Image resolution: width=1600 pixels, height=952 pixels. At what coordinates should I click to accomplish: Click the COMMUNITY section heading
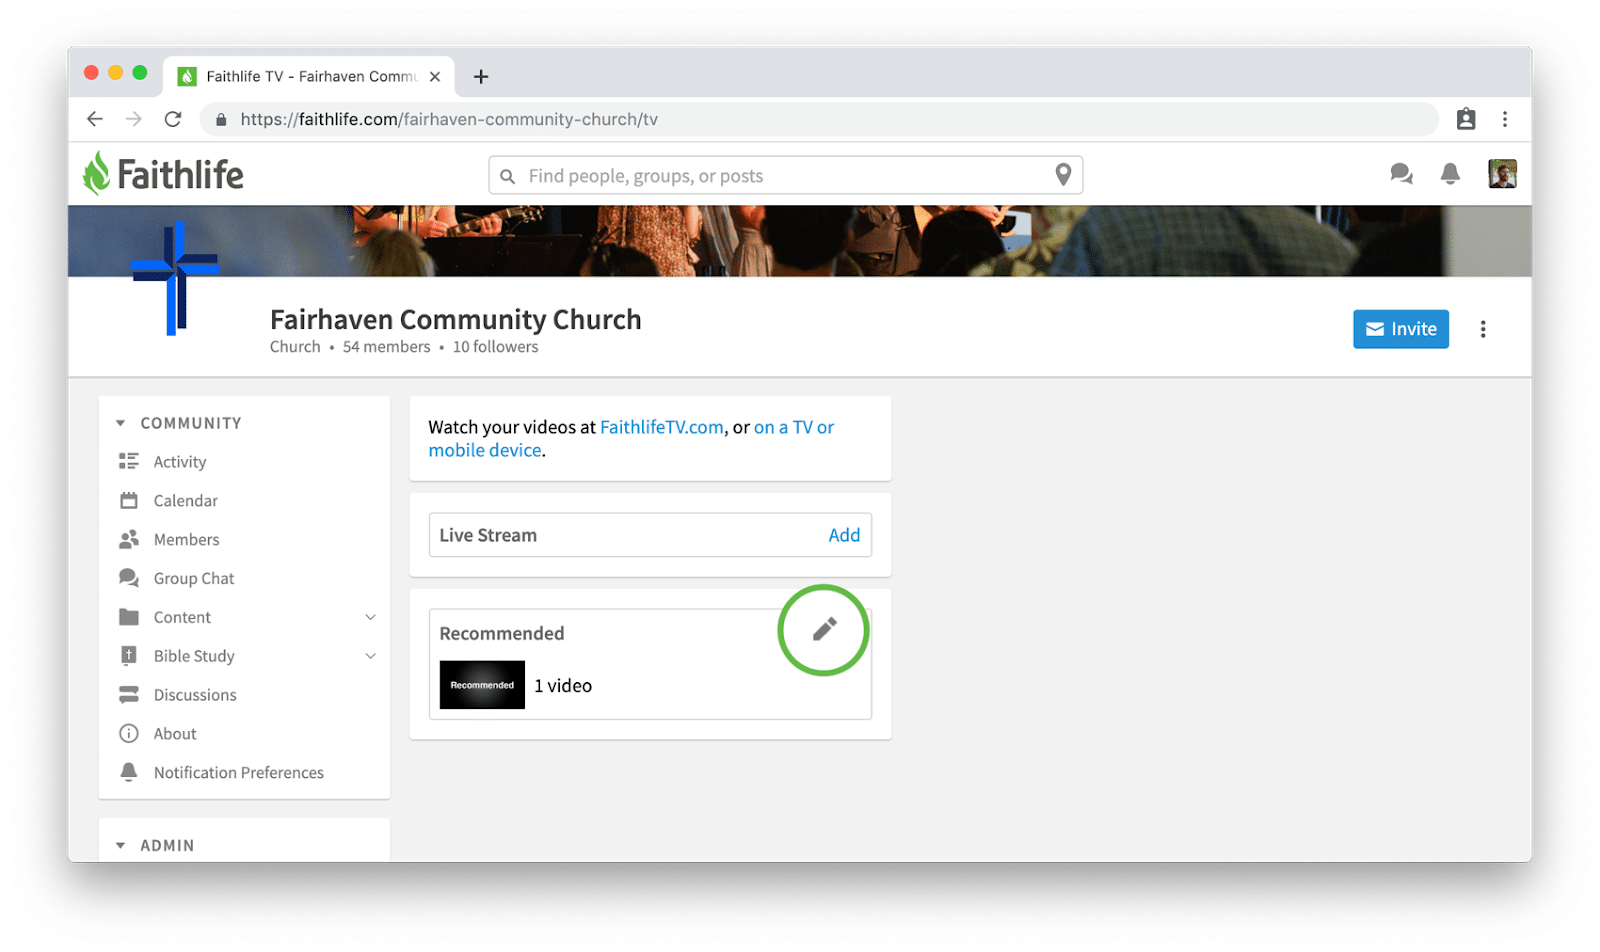pyautogui.click(x=191, y=423)
